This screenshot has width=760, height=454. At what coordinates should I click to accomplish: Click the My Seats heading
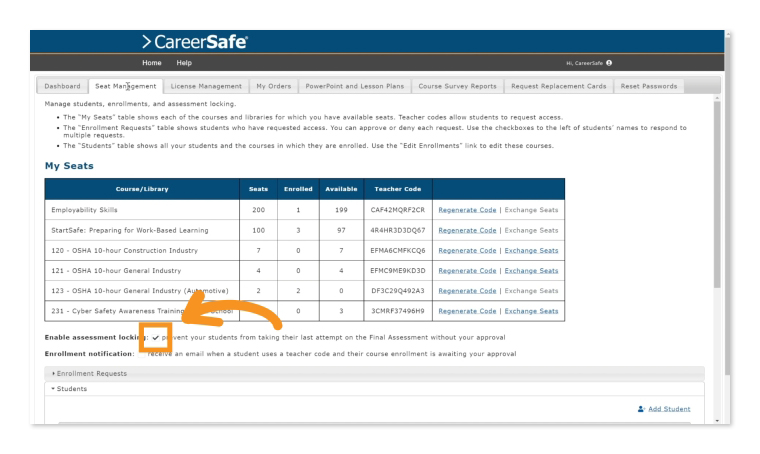click(x=69, y=166)
